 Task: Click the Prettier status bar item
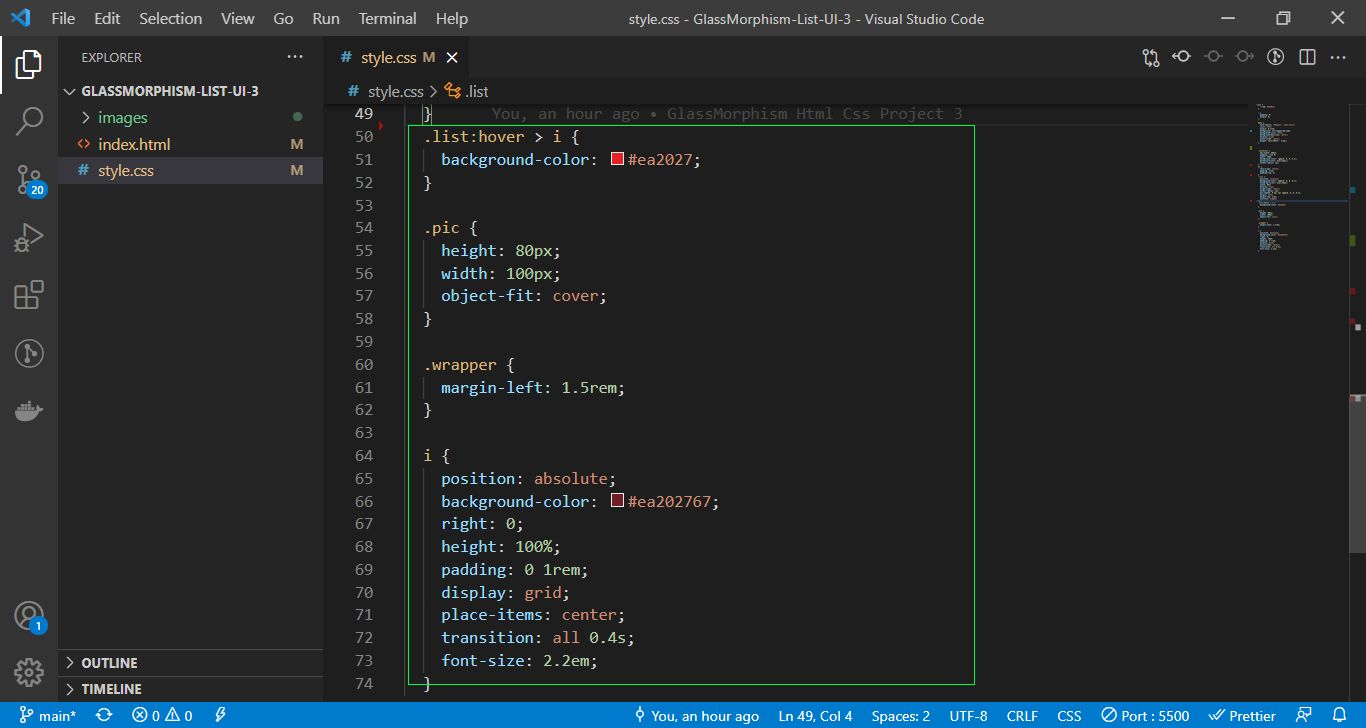pyautogui.click(x=1242, y=716)
